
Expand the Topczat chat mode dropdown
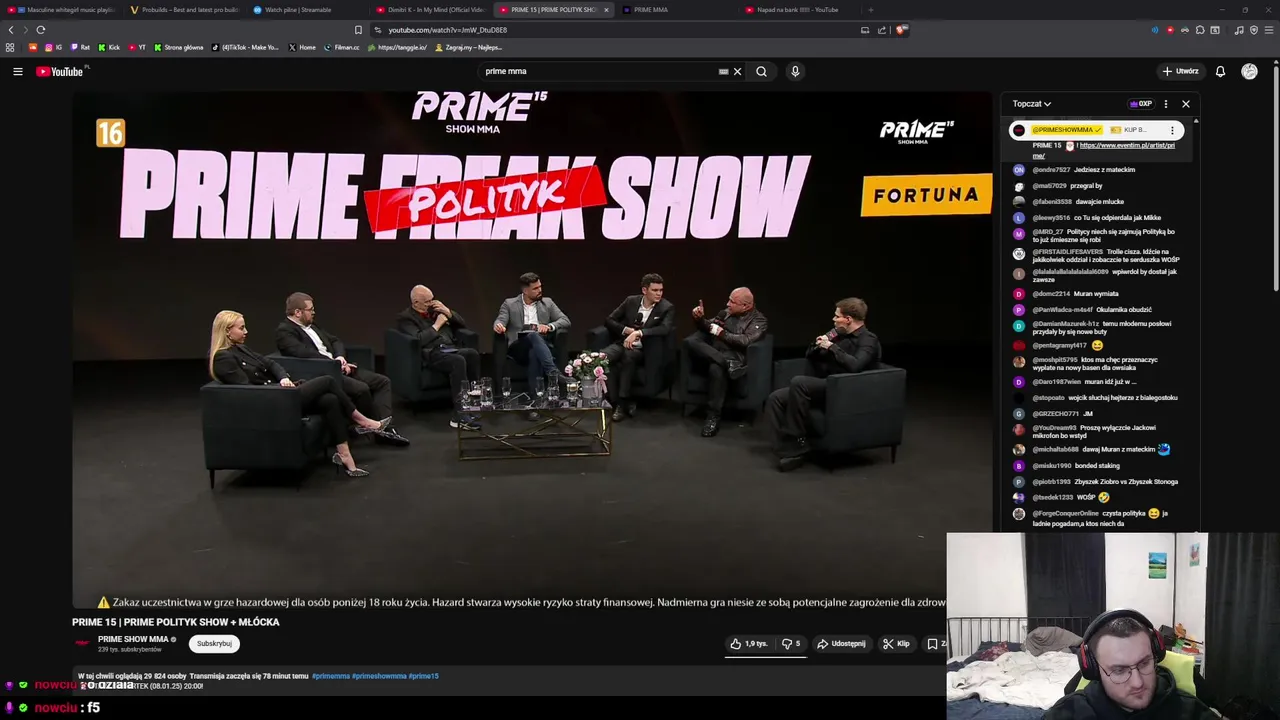pos(1031,104)
